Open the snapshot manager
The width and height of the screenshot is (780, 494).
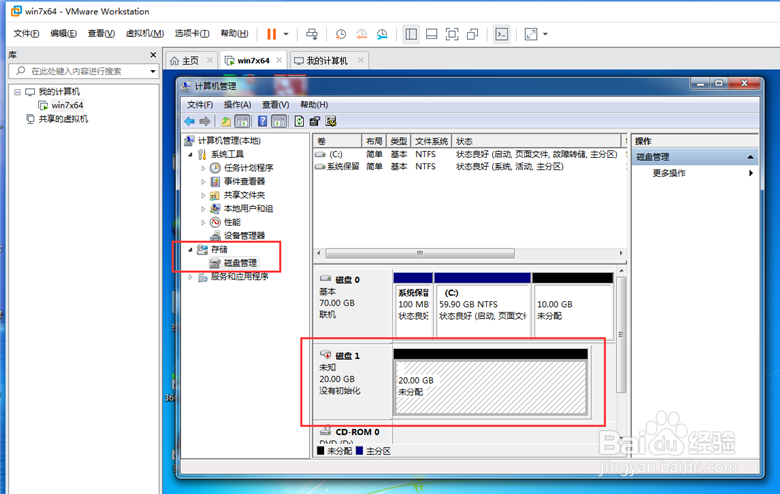(x=382, y=34)
